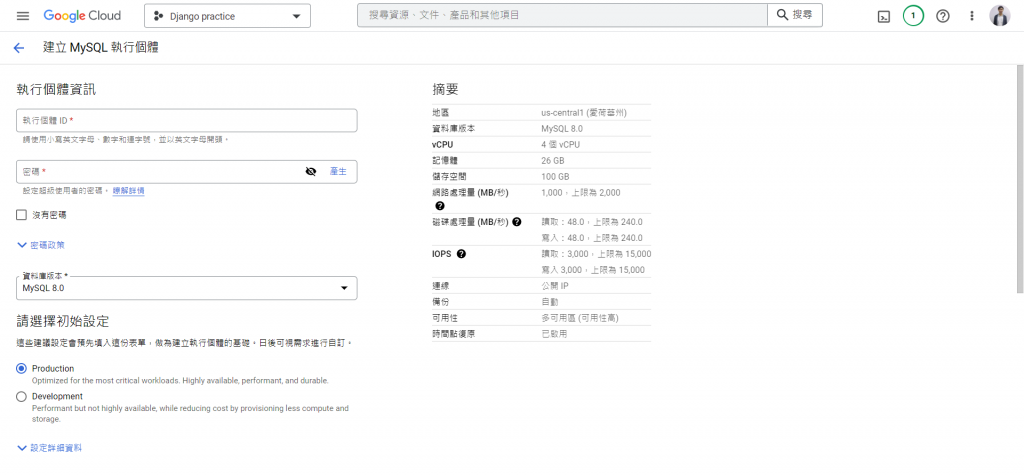Toggle password visibility eye icon
The height and width of the screenshot is (475, 1024).
311,172
